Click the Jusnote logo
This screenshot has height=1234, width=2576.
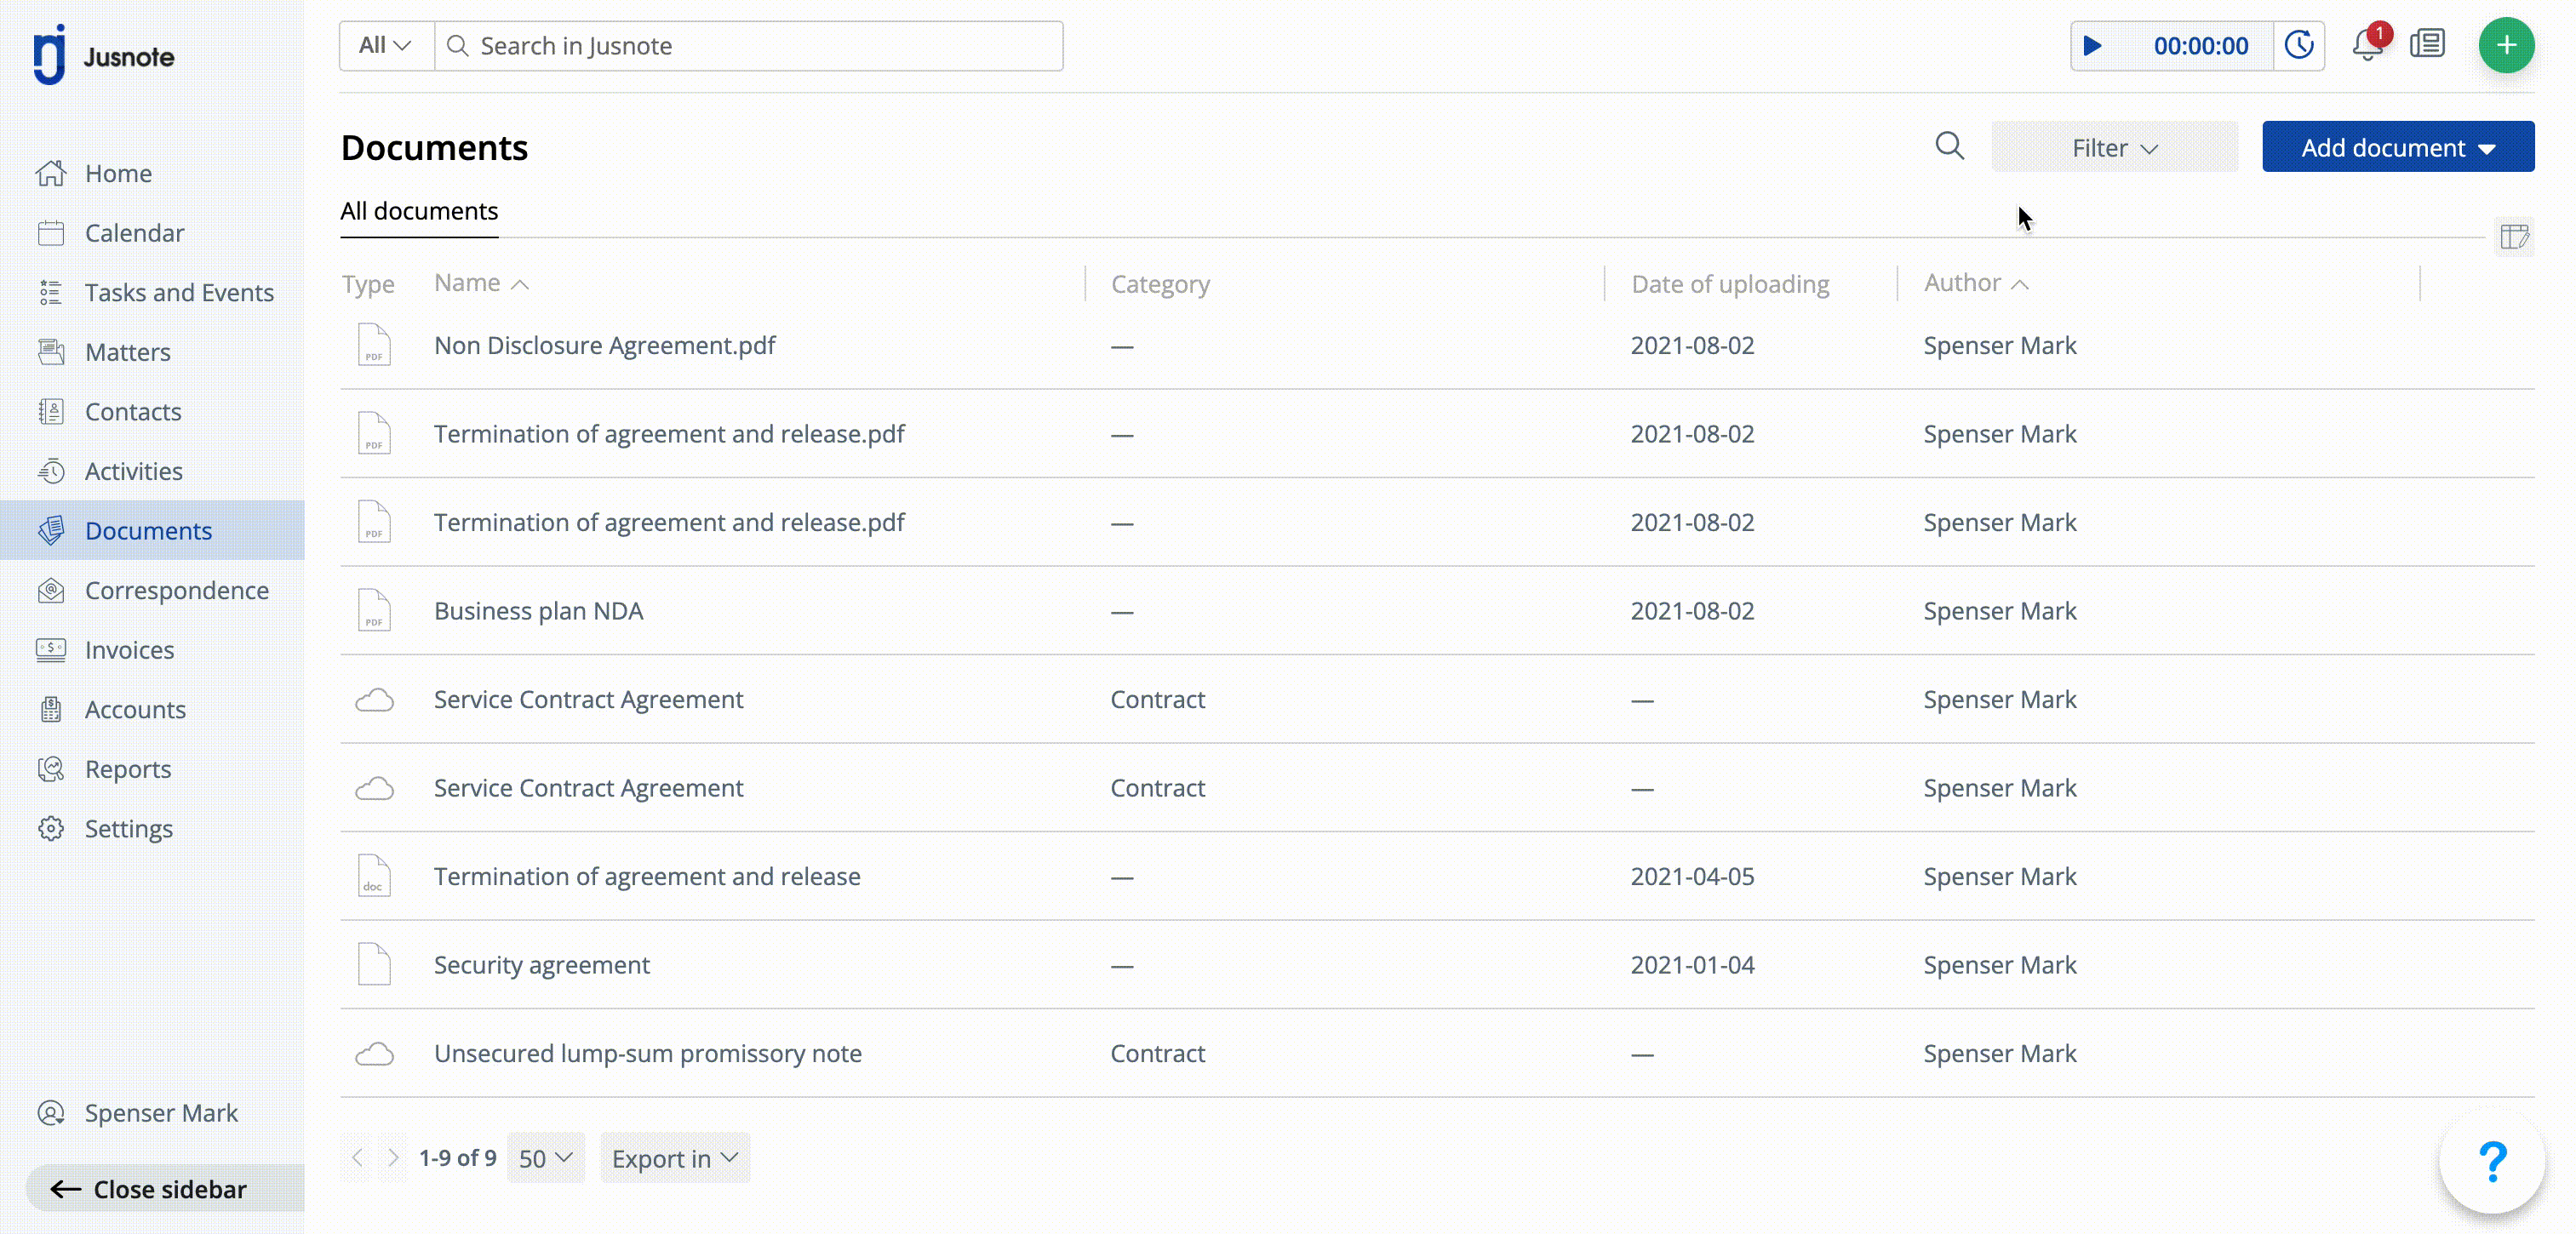click(x=103, y=55)
